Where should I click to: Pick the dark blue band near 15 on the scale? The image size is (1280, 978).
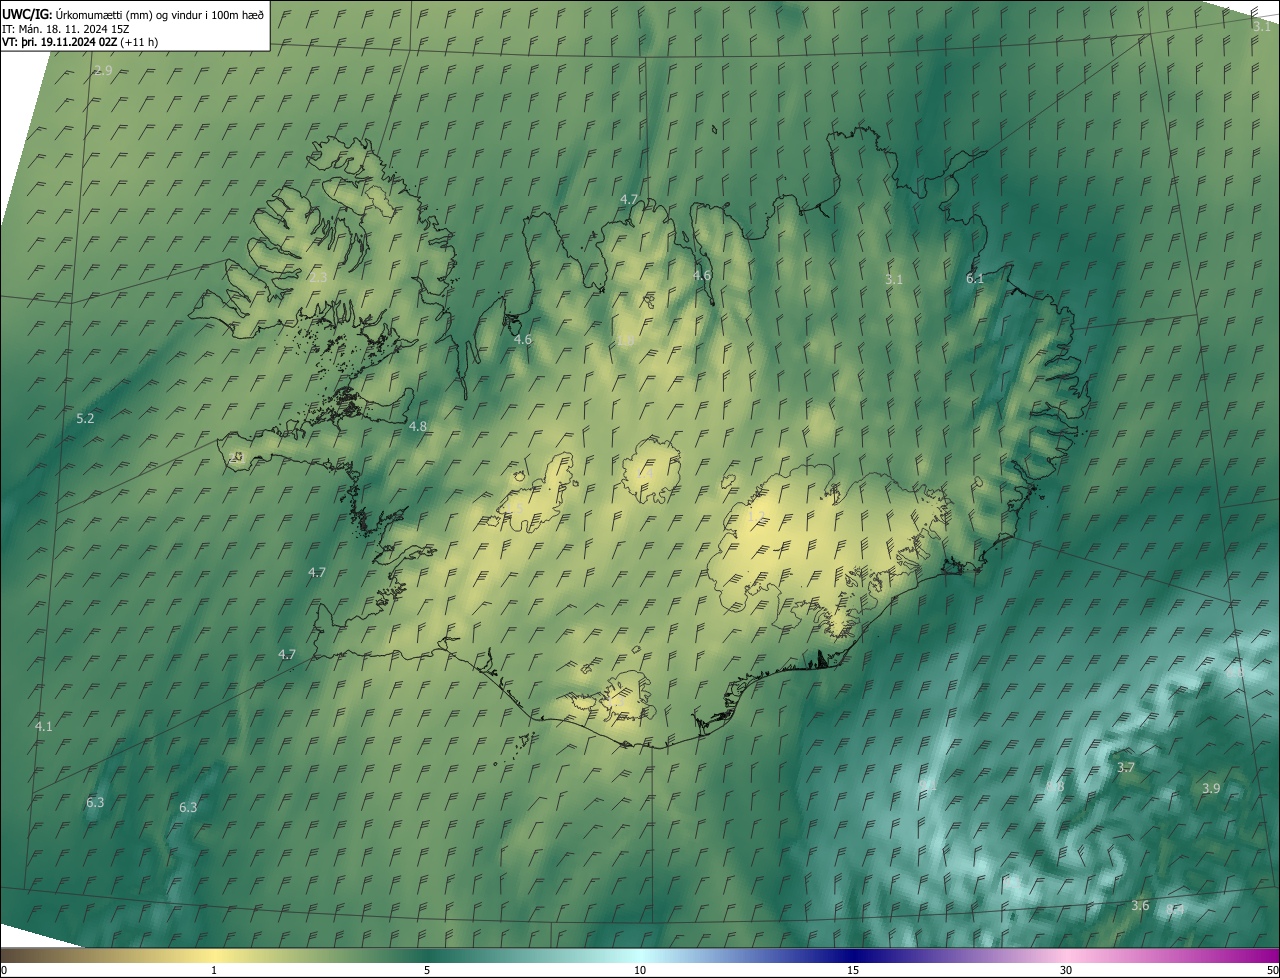853,955
